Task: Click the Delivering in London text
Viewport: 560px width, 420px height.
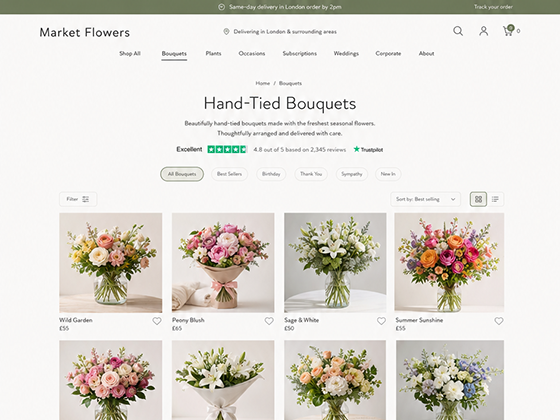Action: click(x=285, y=32)
